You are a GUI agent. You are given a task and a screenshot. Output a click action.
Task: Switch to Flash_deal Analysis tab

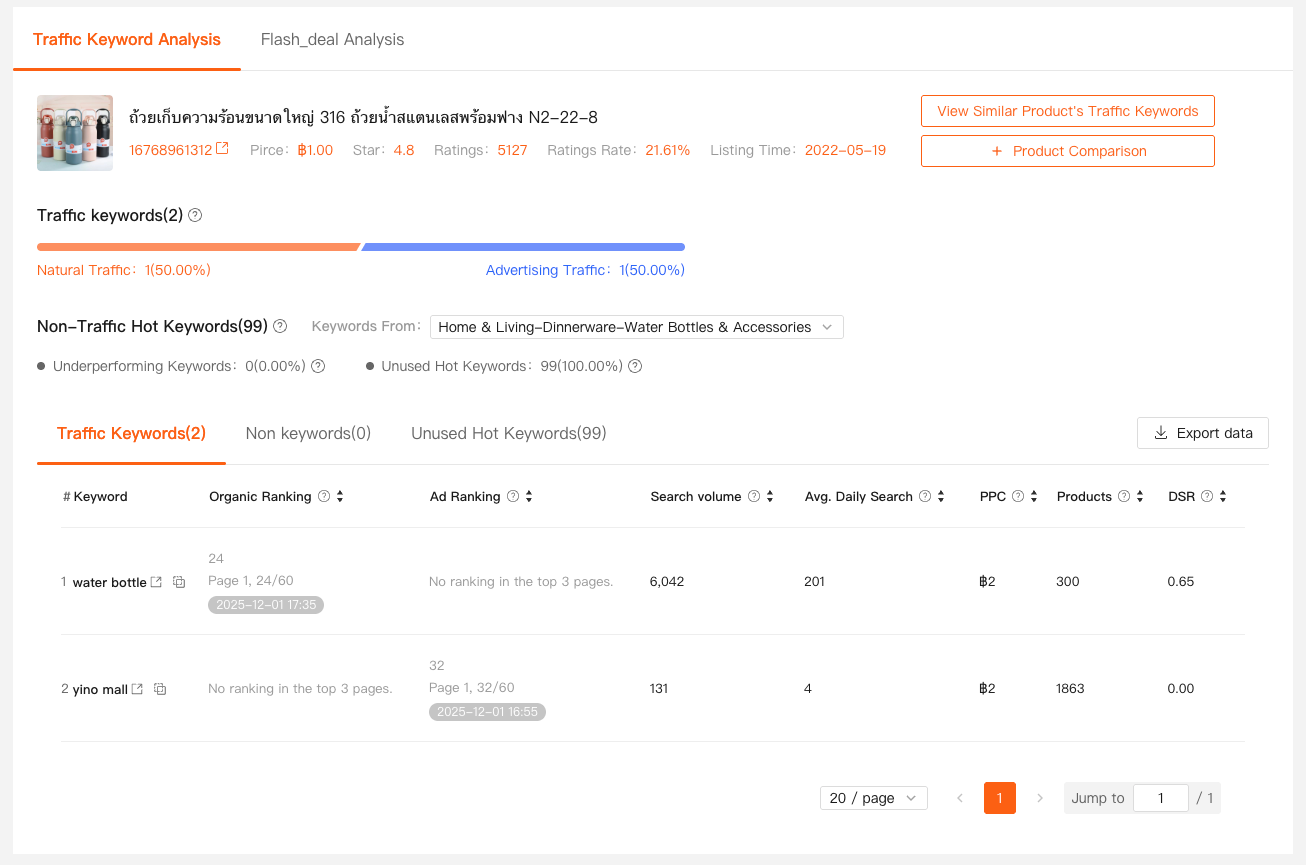coord(332,40)
